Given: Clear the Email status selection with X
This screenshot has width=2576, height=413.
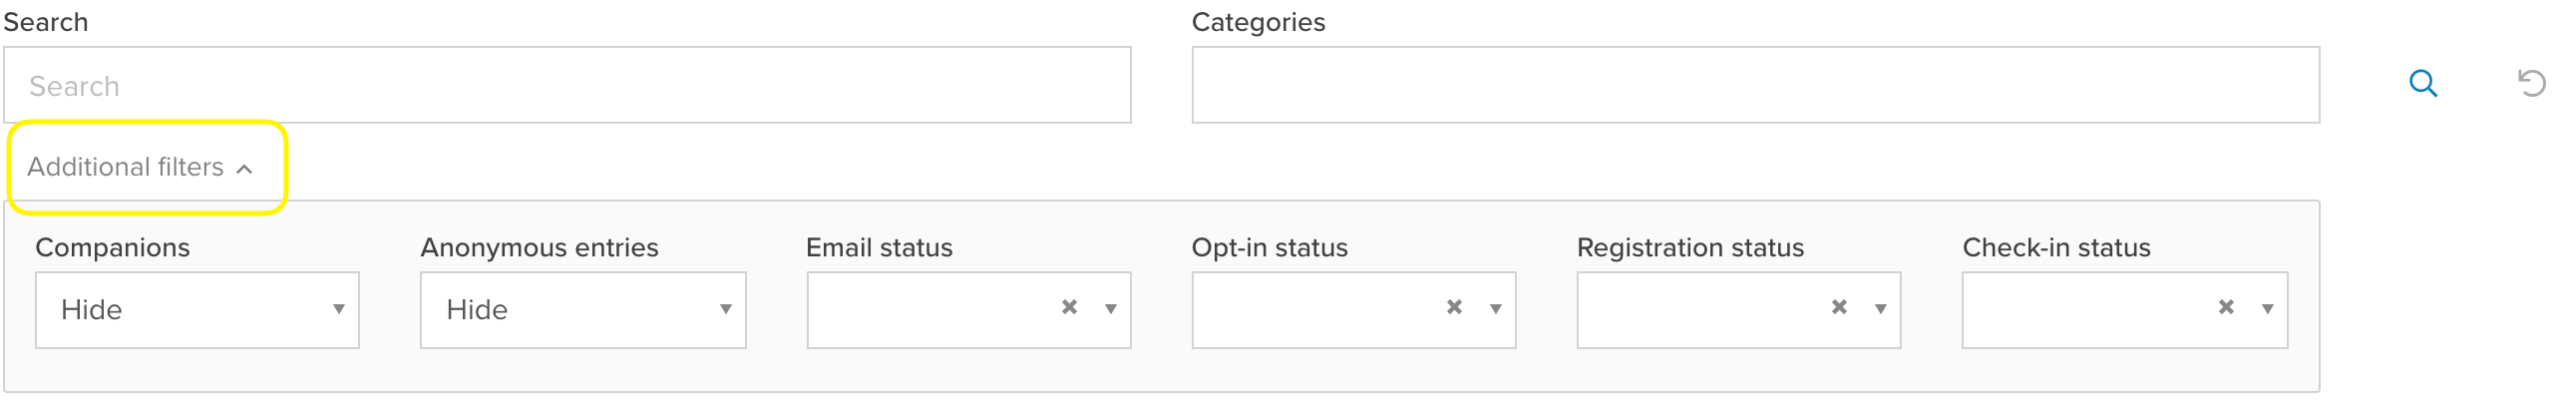Looking at the screenshot, I should [1069, 307].
